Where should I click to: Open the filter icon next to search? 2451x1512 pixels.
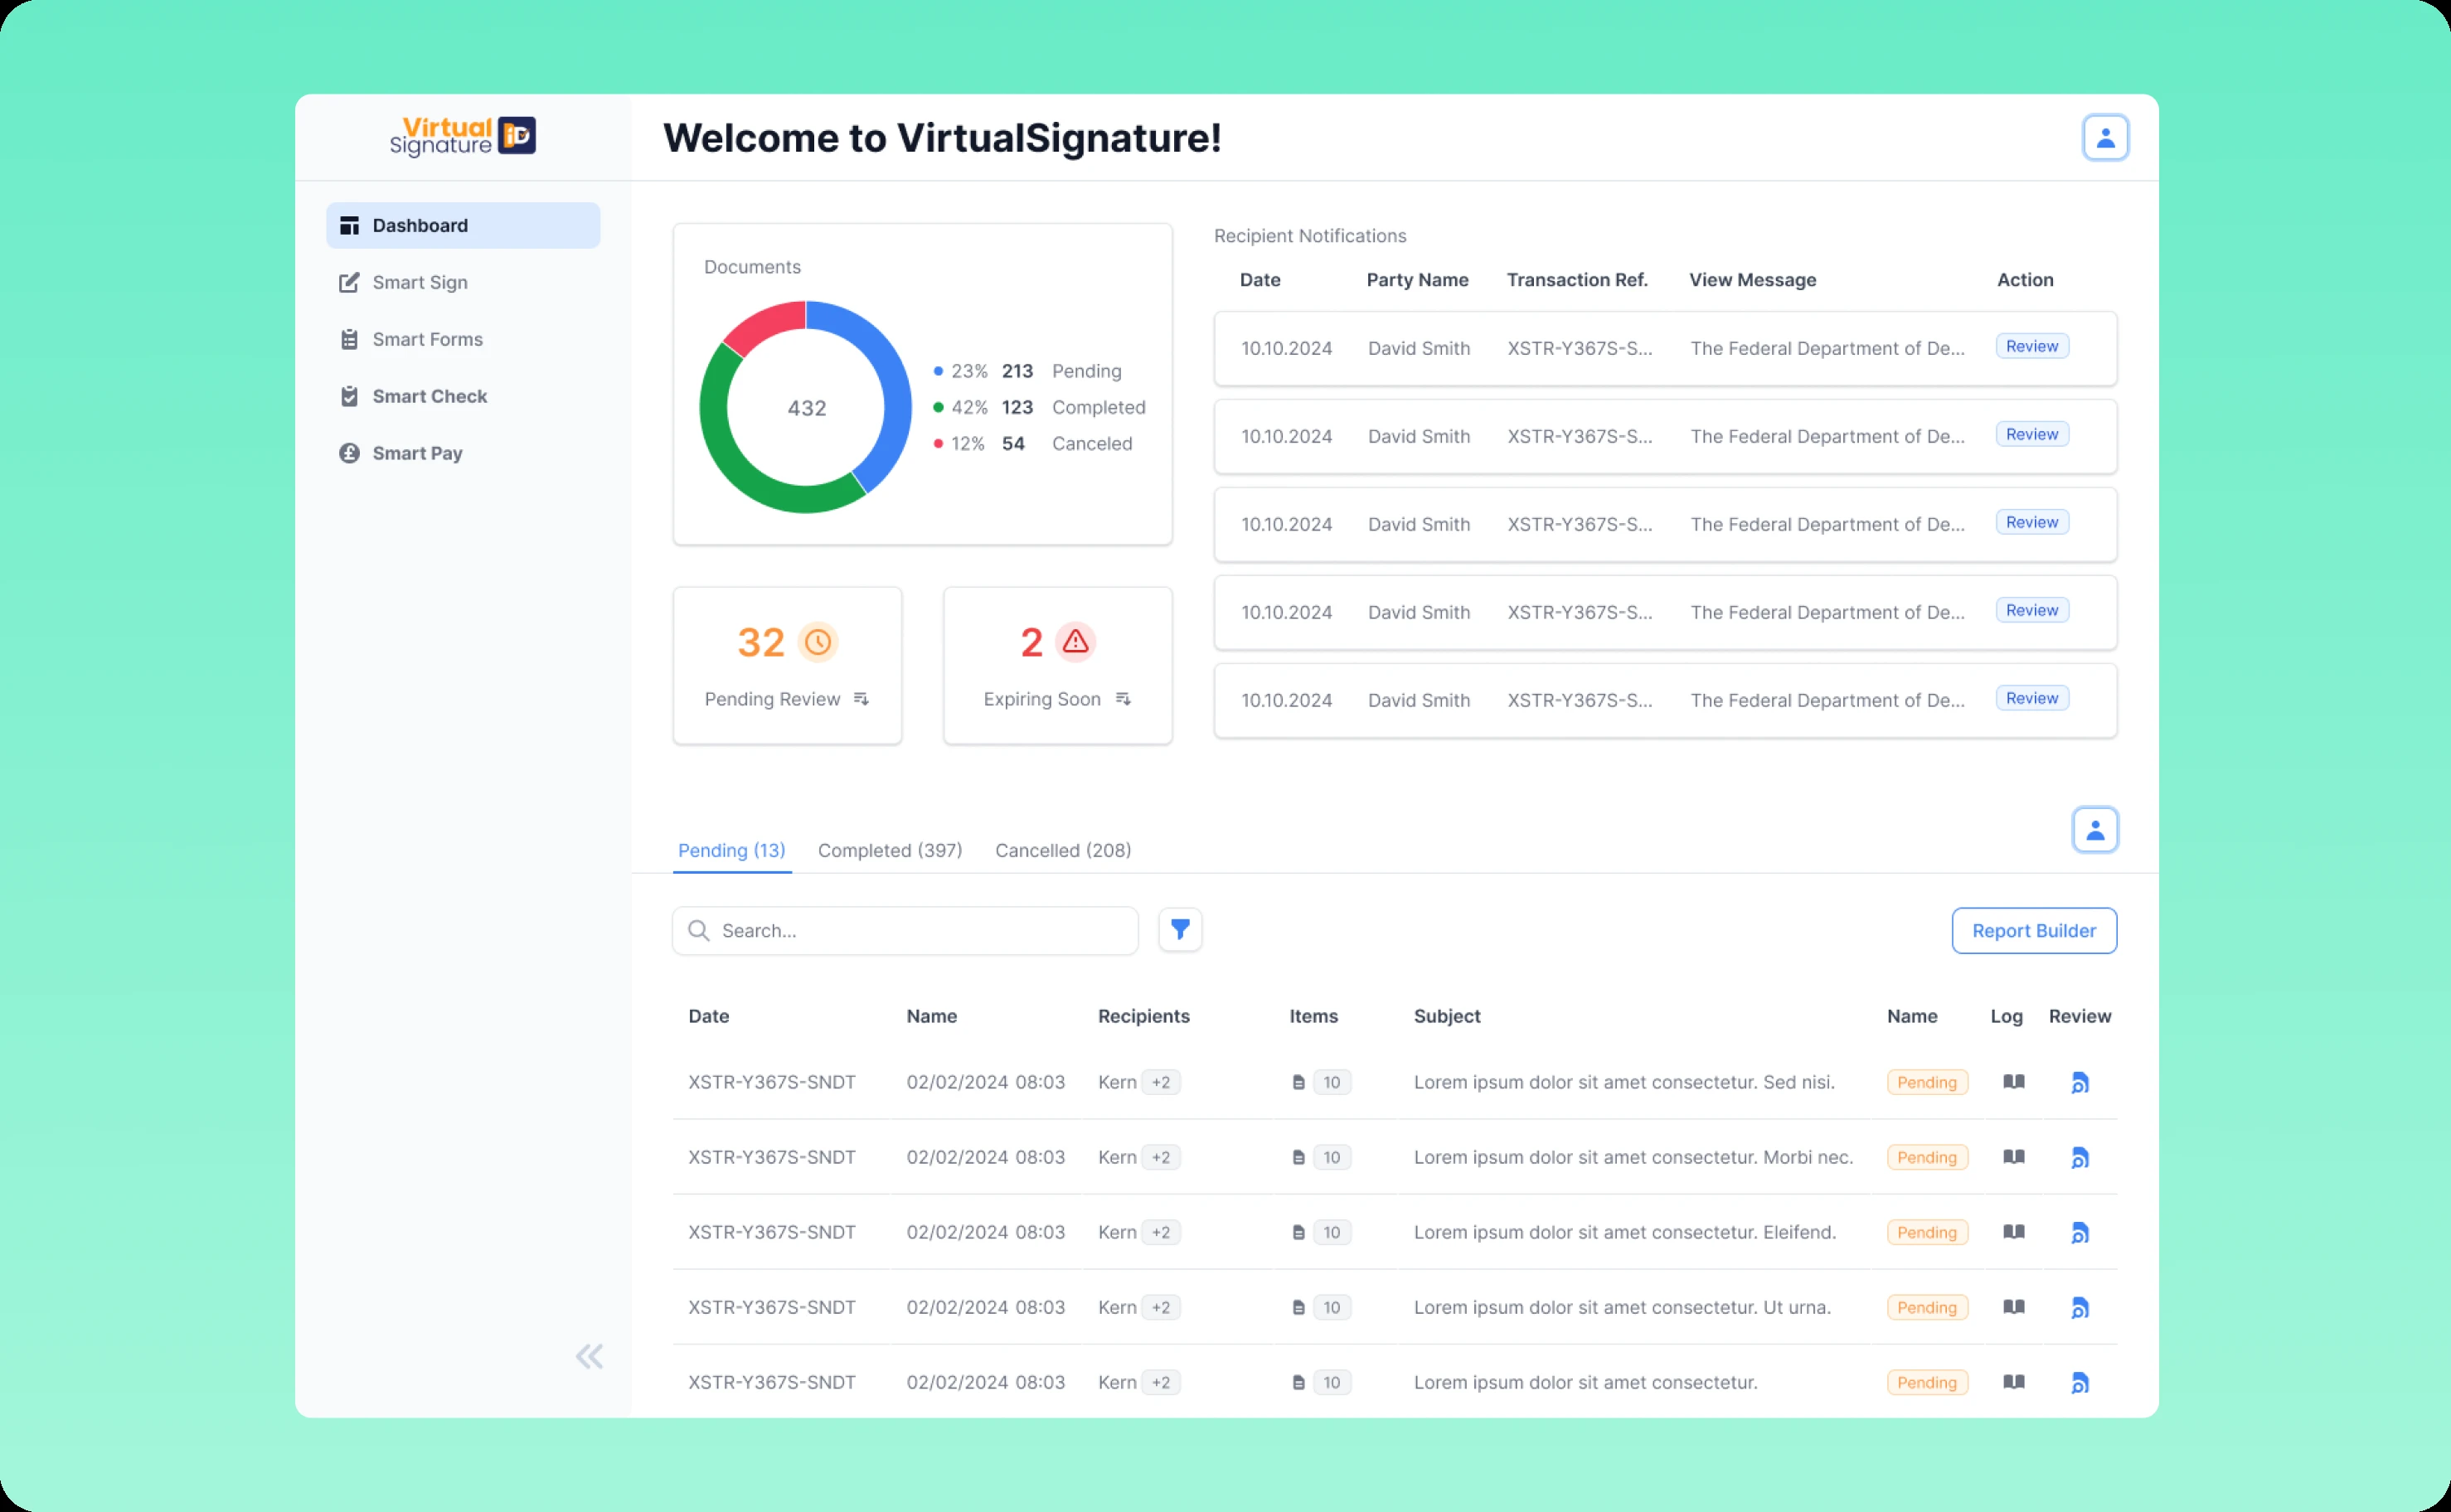[1180, 930]
